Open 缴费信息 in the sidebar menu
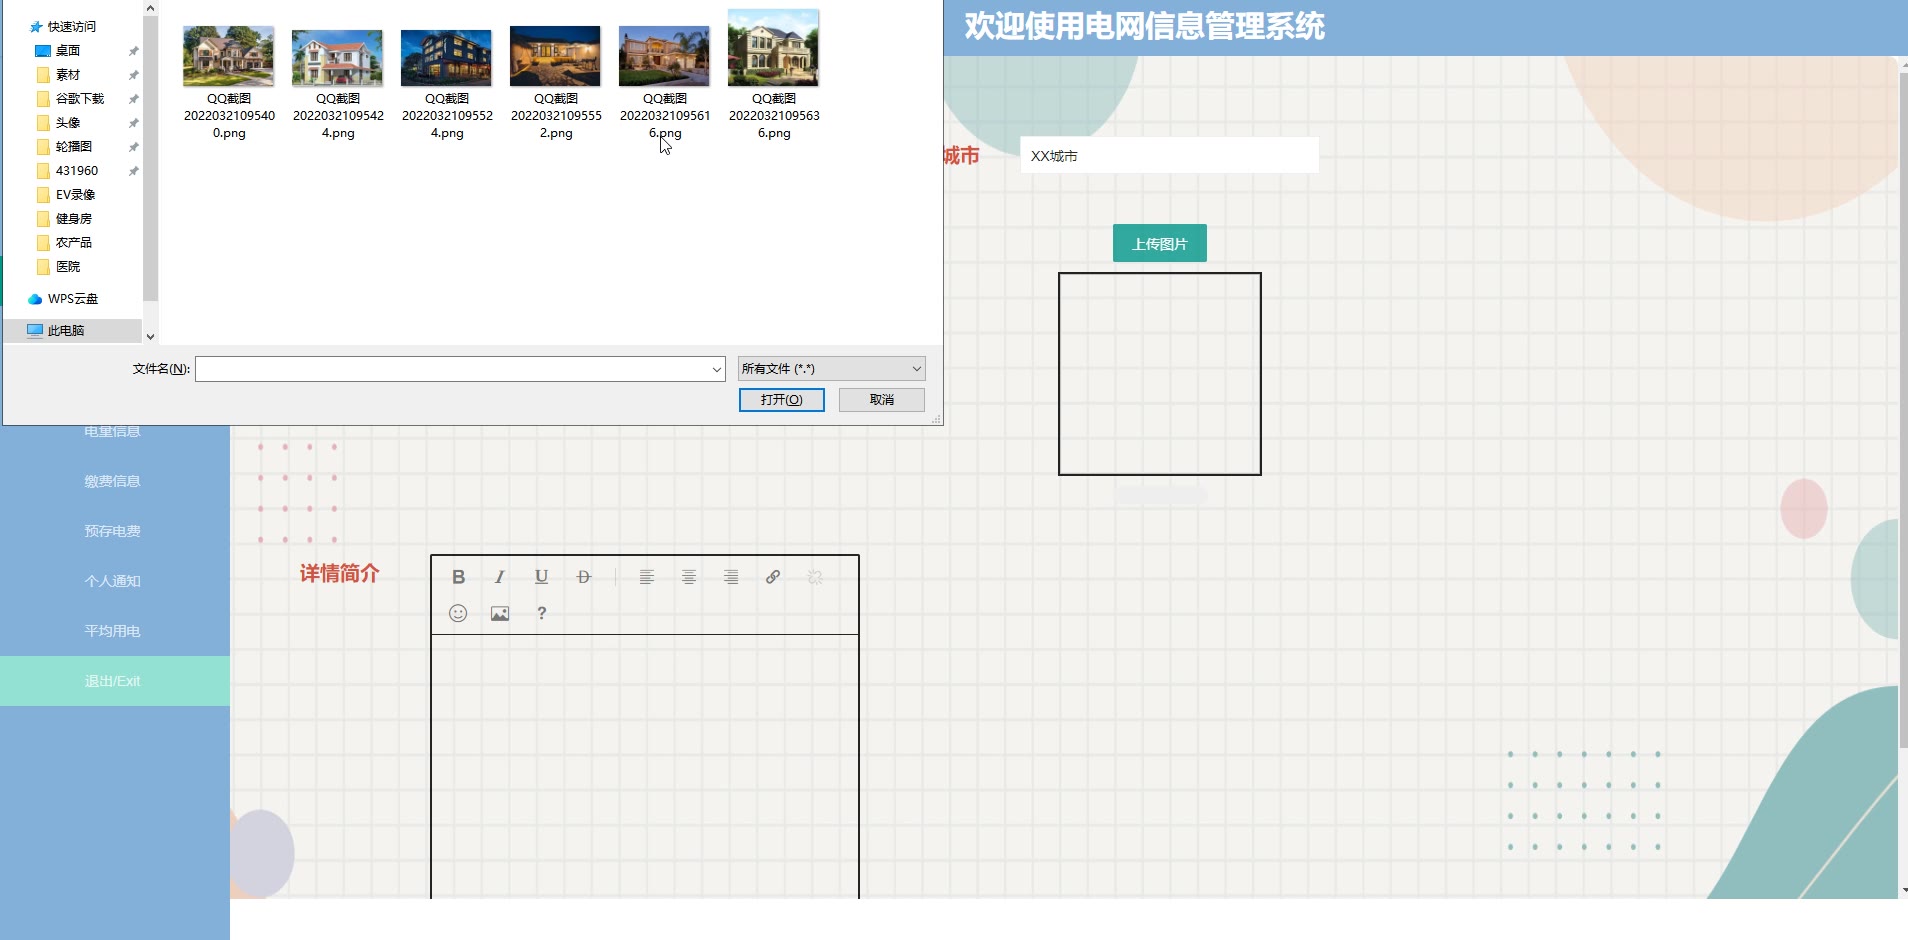The image size is (1908, 940). [113, 481]
